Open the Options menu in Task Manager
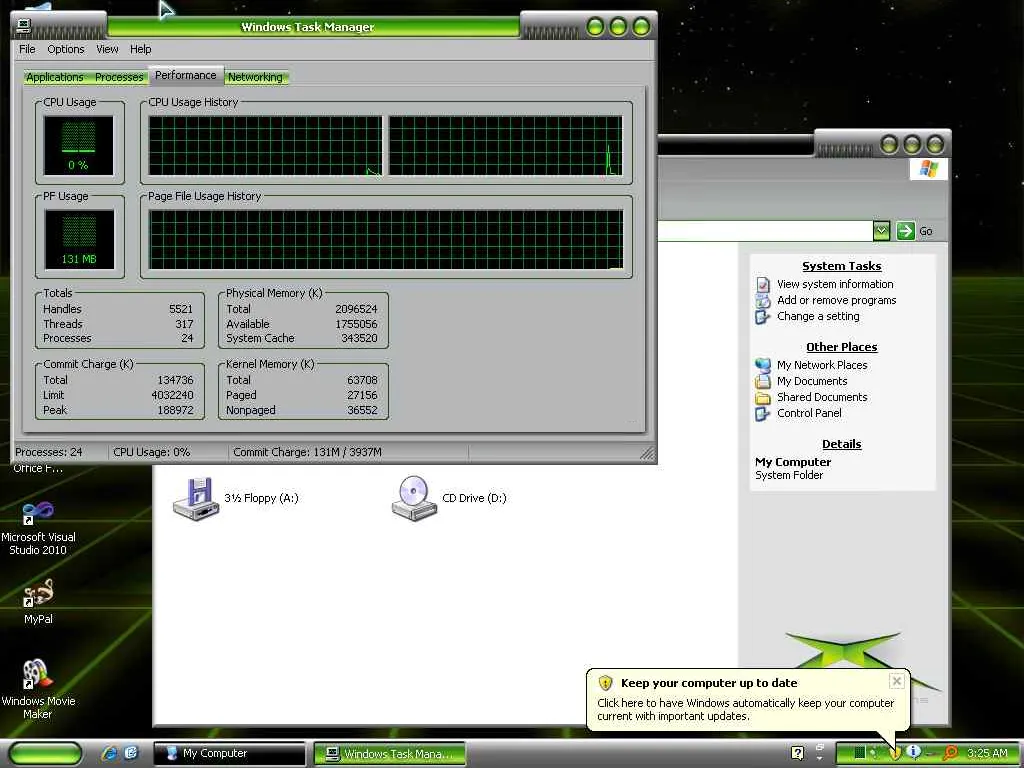 click(65, 49)
